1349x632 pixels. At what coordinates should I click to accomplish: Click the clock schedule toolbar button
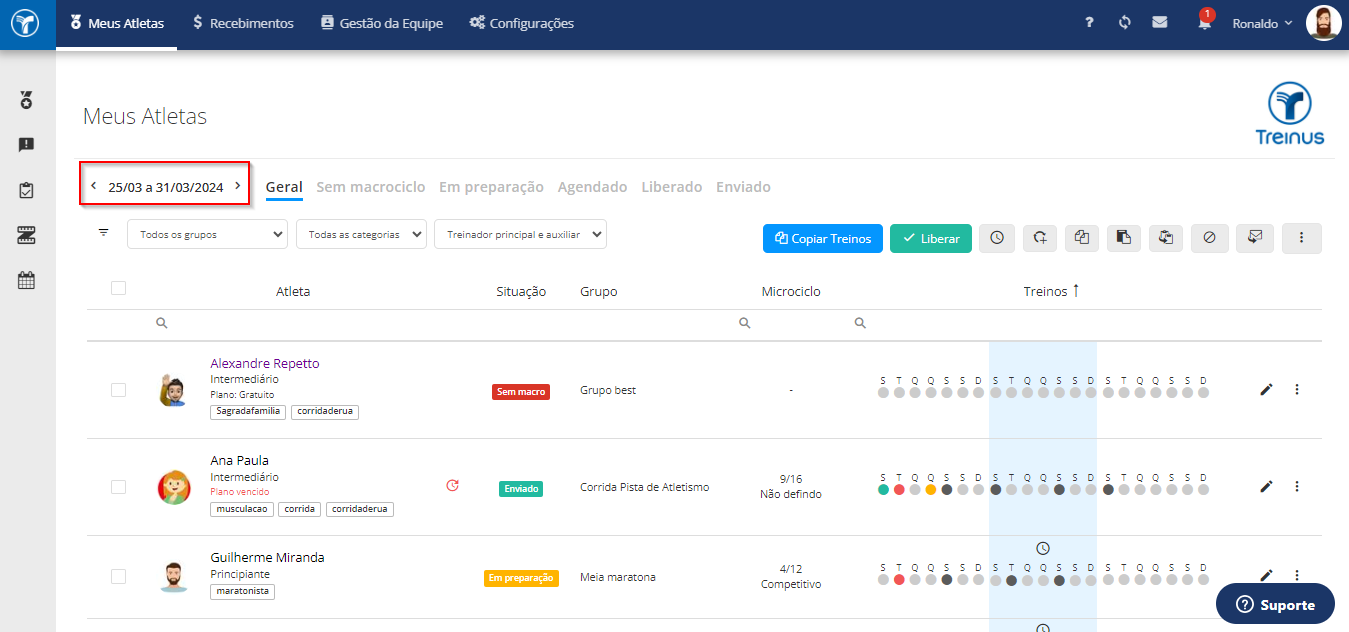[997, 238]
